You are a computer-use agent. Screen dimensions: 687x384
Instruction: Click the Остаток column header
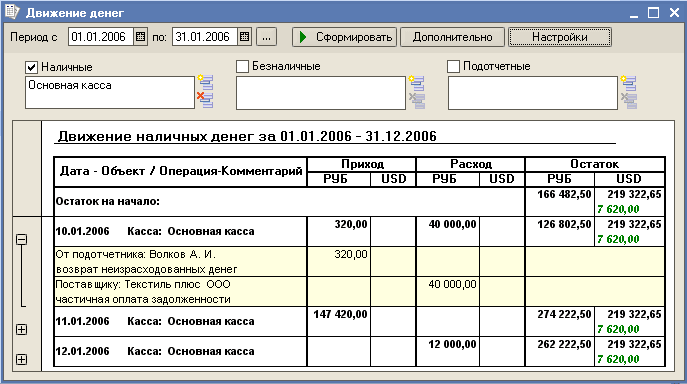click(595, 164)
